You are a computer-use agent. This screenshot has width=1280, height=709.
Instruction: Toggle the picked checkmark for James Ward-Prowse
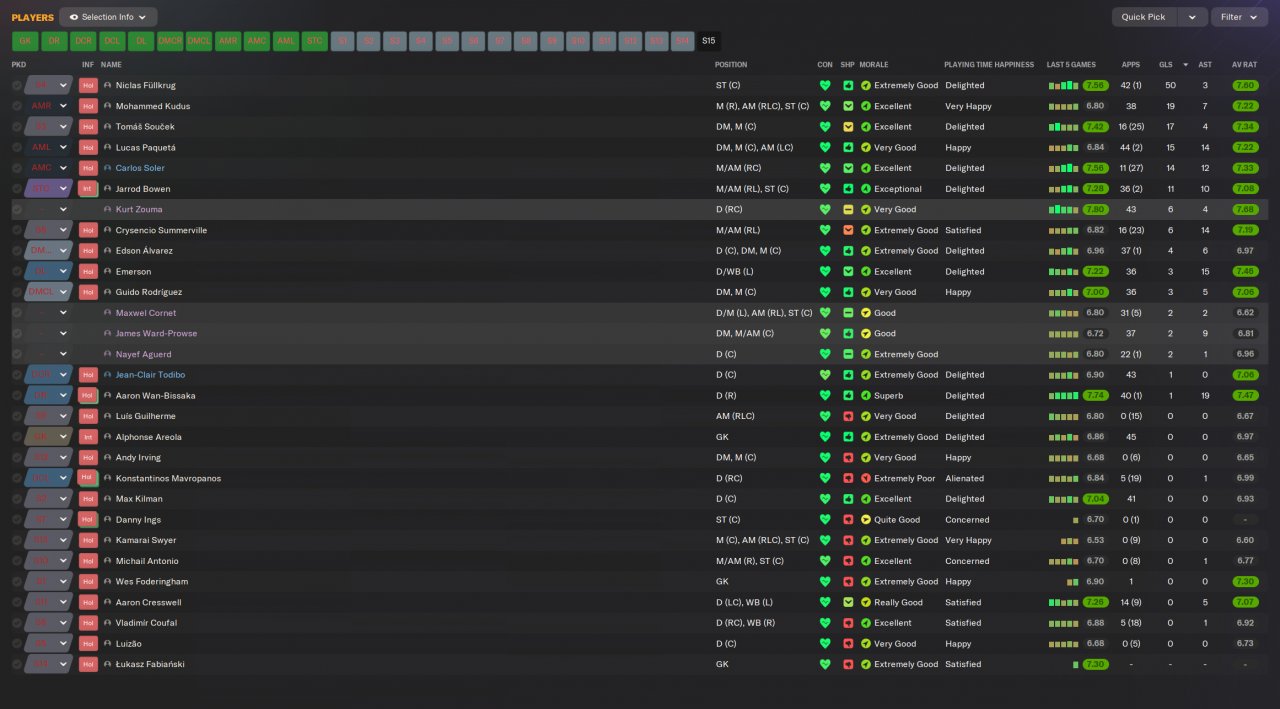[17, 333]
